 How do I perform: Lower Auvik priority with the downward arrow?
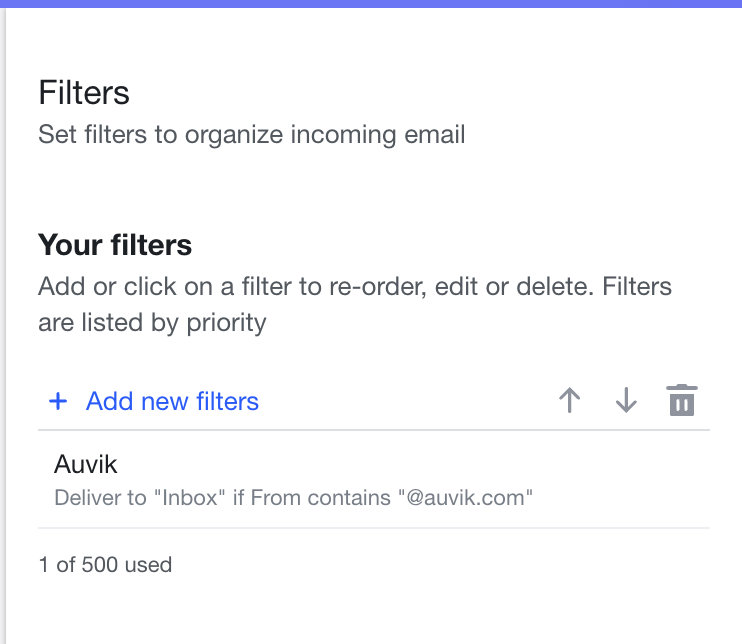(626, 400)
